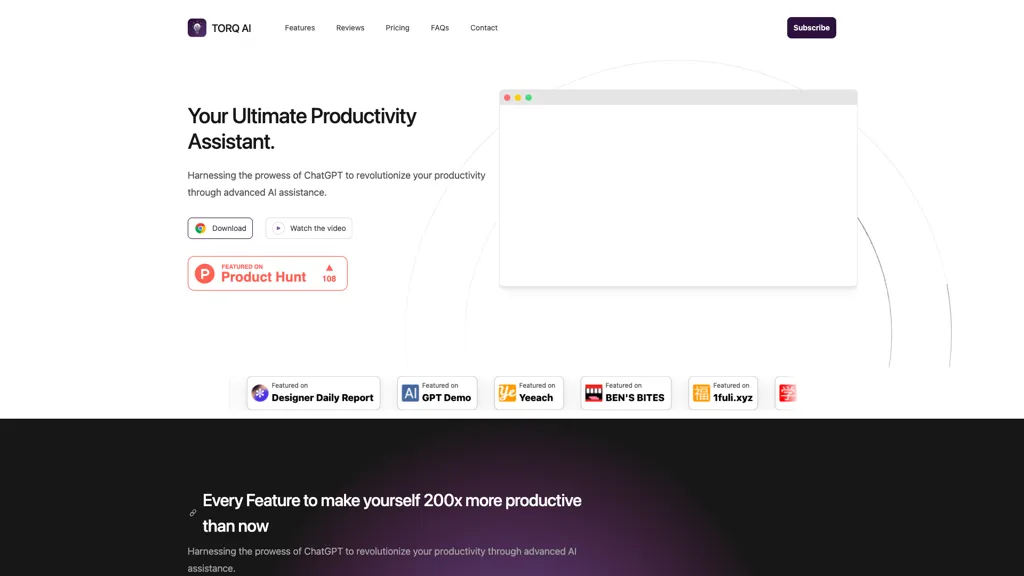Click the red dot in mockup window
Screen dimensions: 1024x576
click(507, 97)
